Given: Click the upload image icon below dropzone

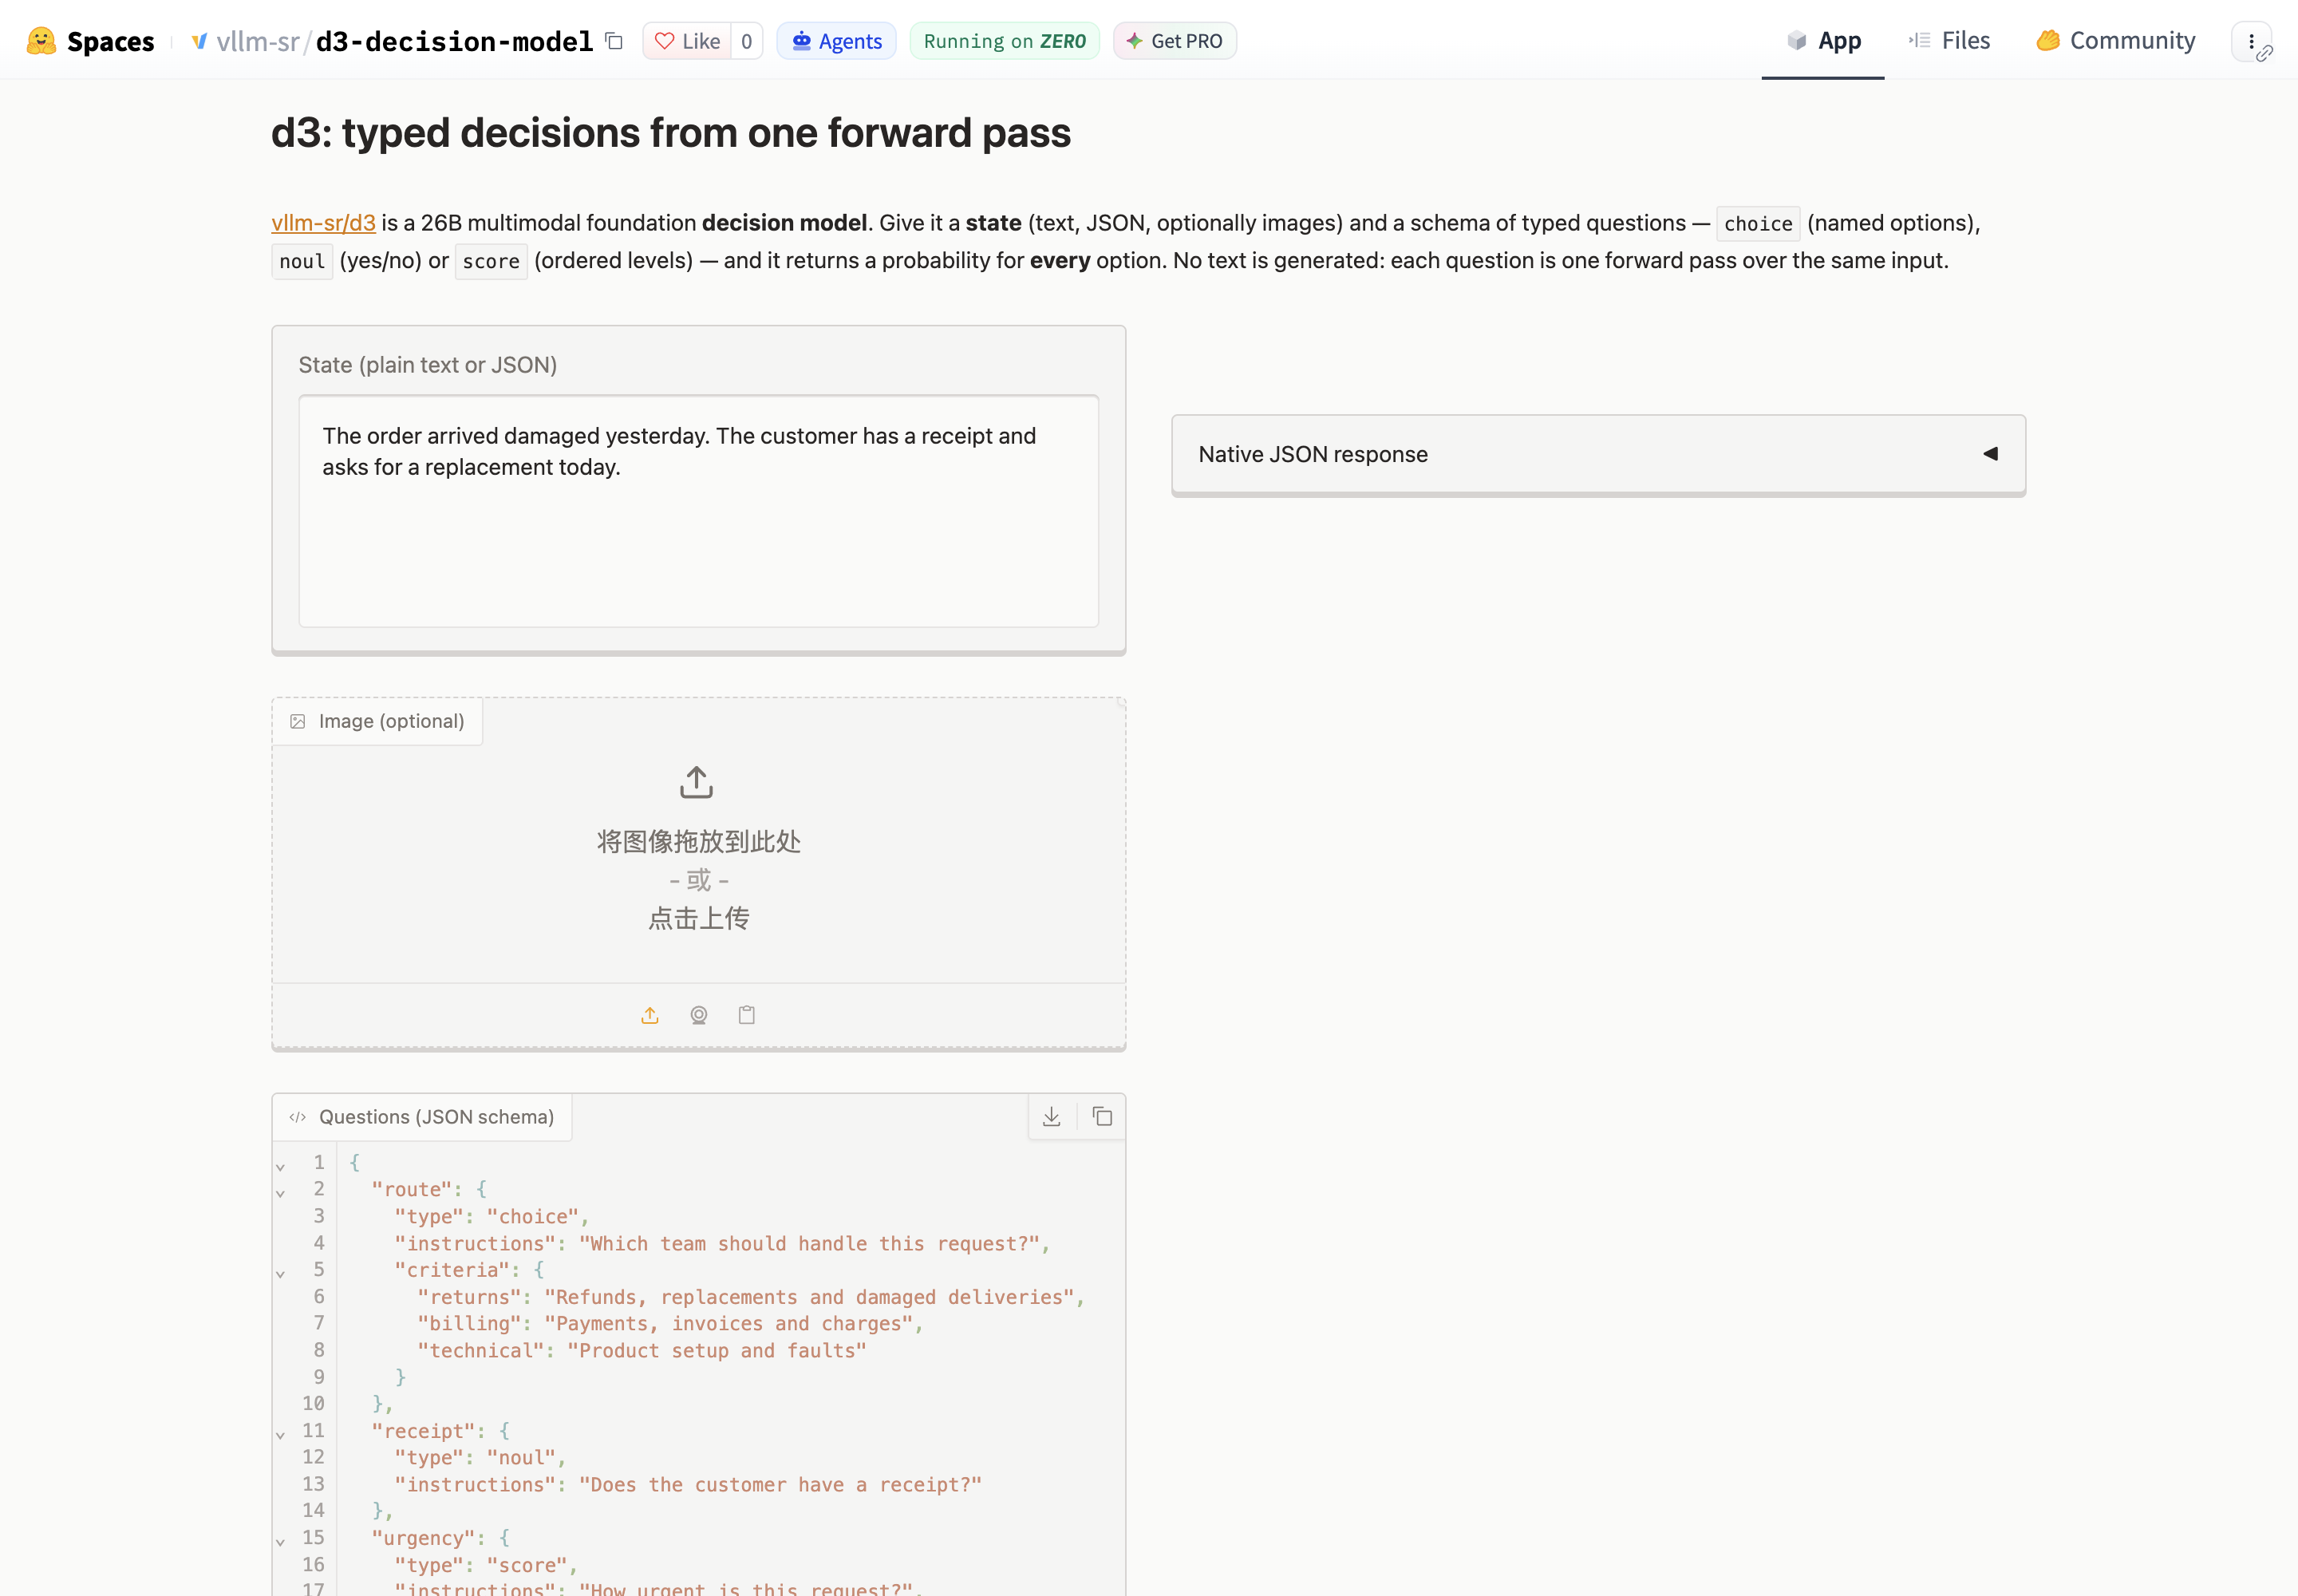Looking at the screenshot, I should (650, 1015).
